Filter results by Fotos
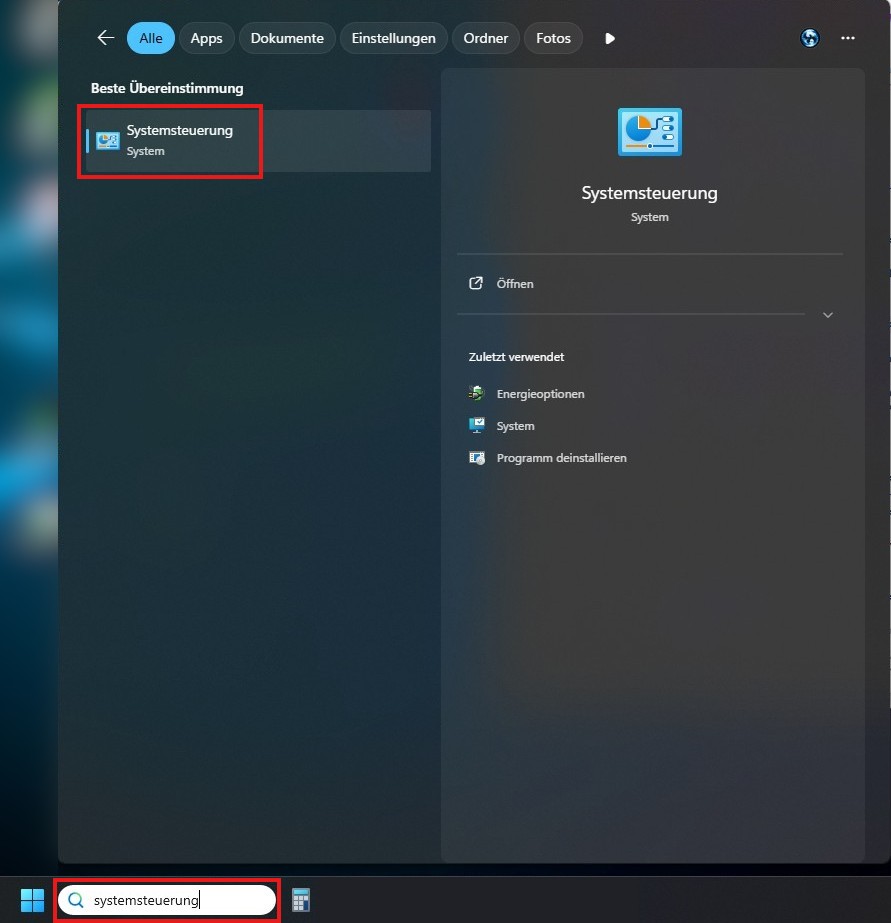891x923 pixels. click(553, 38)
